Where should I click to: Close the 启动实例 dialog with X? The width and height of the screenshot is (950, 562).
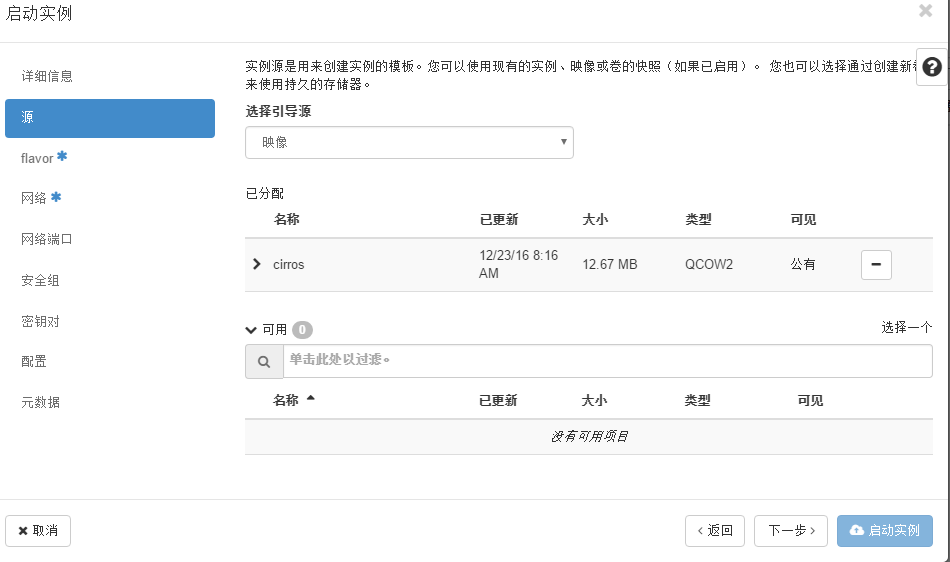pos(925,10)
